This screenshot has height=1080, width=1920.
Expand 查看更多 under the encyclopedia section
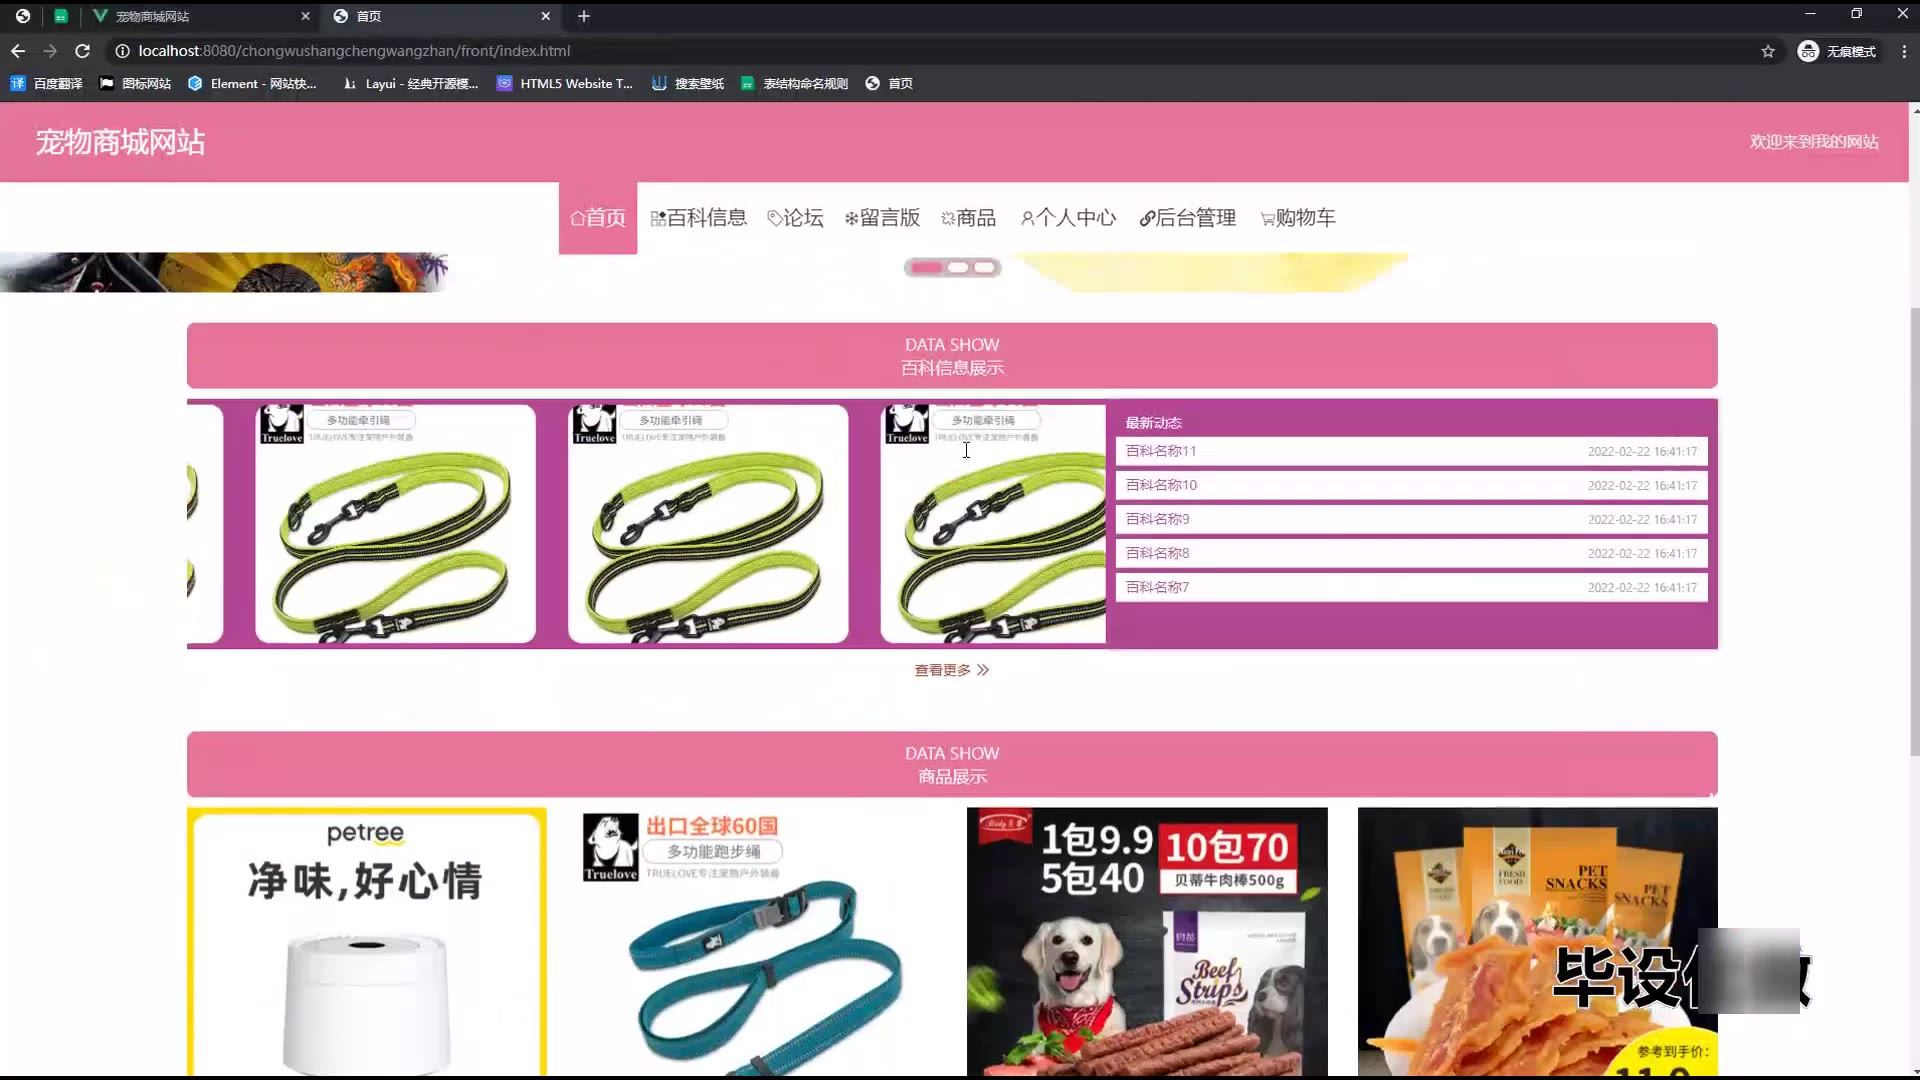click(x=951, y=670)
